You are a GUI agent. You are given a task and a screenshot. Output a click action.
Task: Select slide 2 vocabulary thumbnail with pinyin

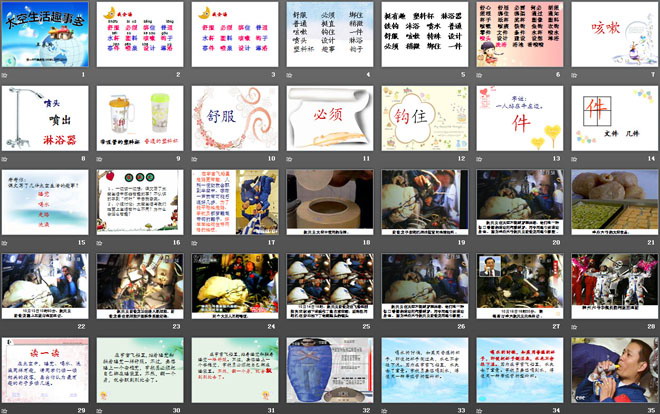[140, 34]
